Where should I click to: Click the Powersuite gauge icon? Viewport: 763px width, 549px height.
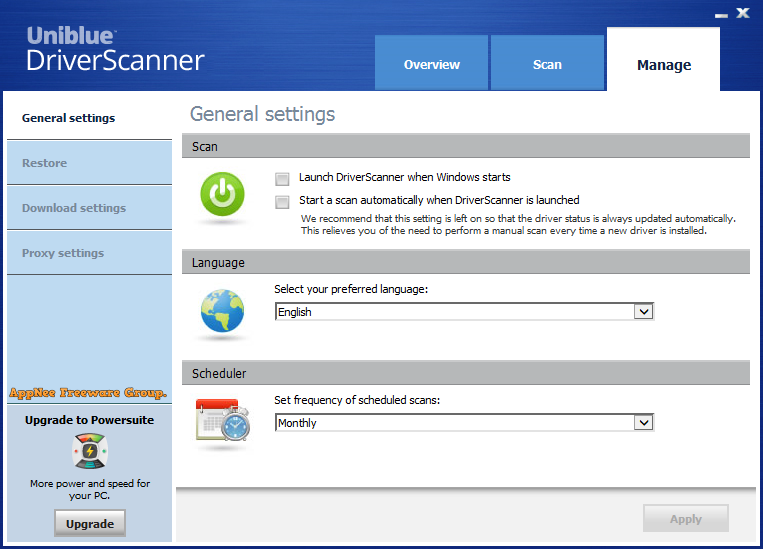(x=90, y=452)
